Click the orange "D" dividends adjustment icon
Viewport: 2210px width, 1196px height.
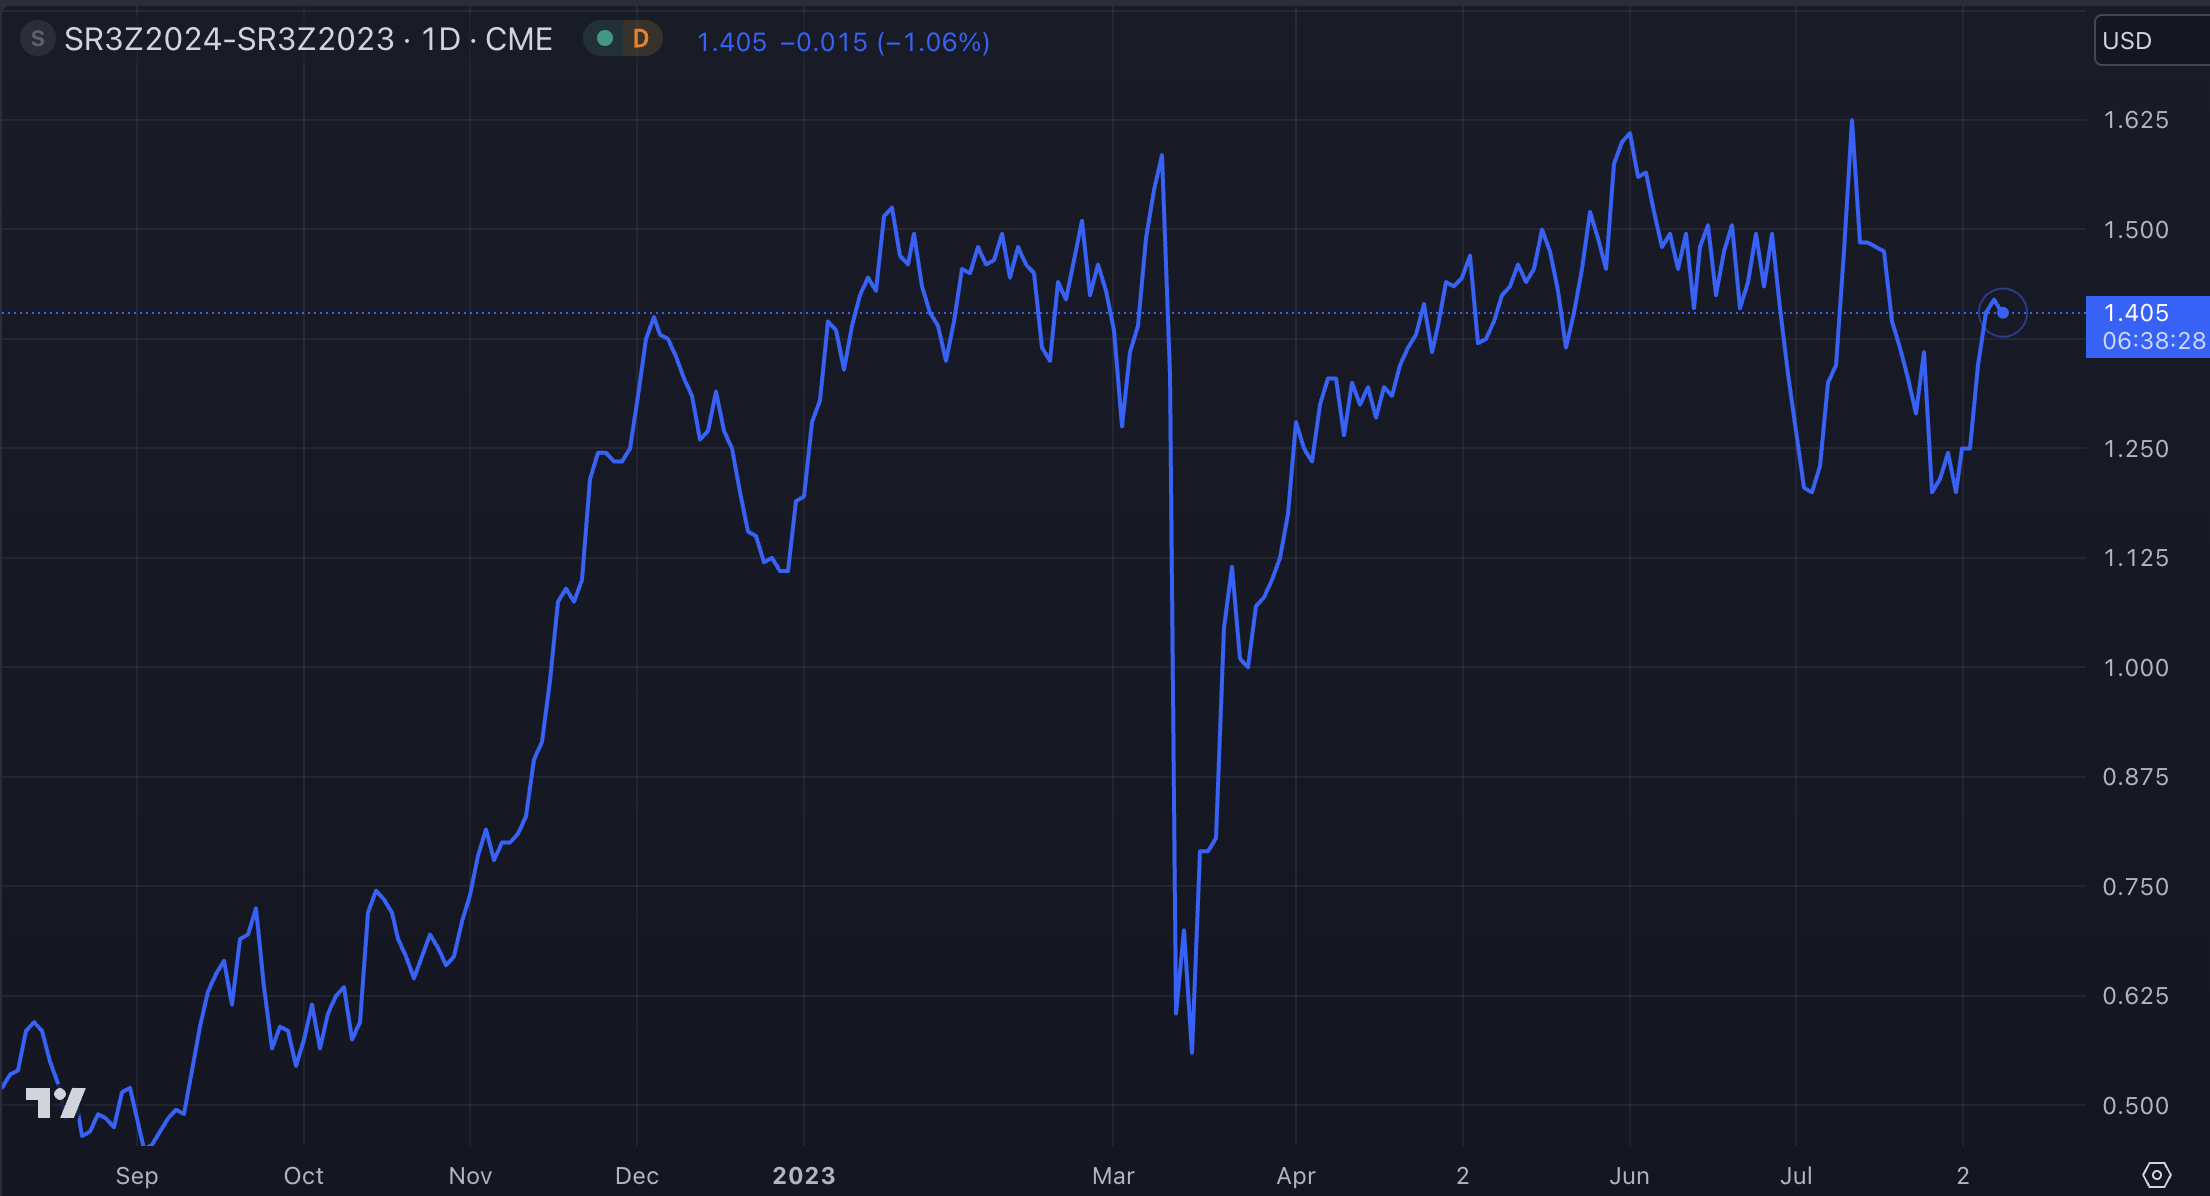(641, 38)
